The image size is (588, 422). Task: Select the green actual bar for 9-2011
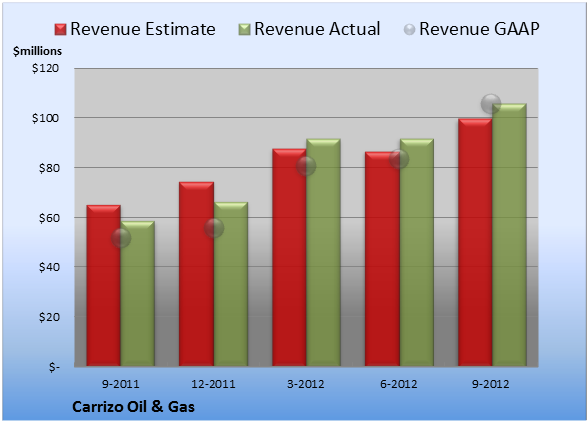click(x=138, y=293)
